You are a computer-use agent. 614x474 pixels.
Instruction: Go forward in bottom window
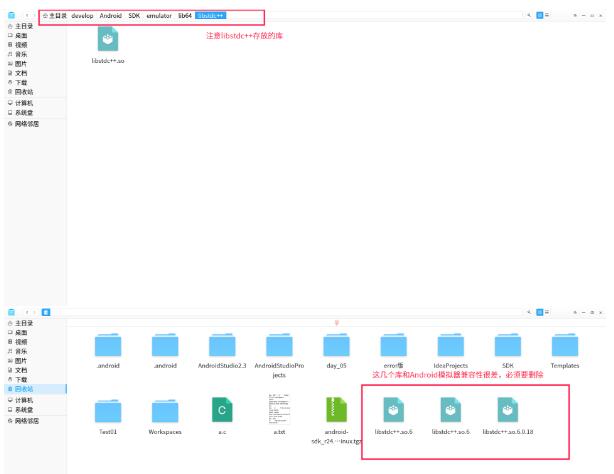pyautogui.click(x=34, y=312)
